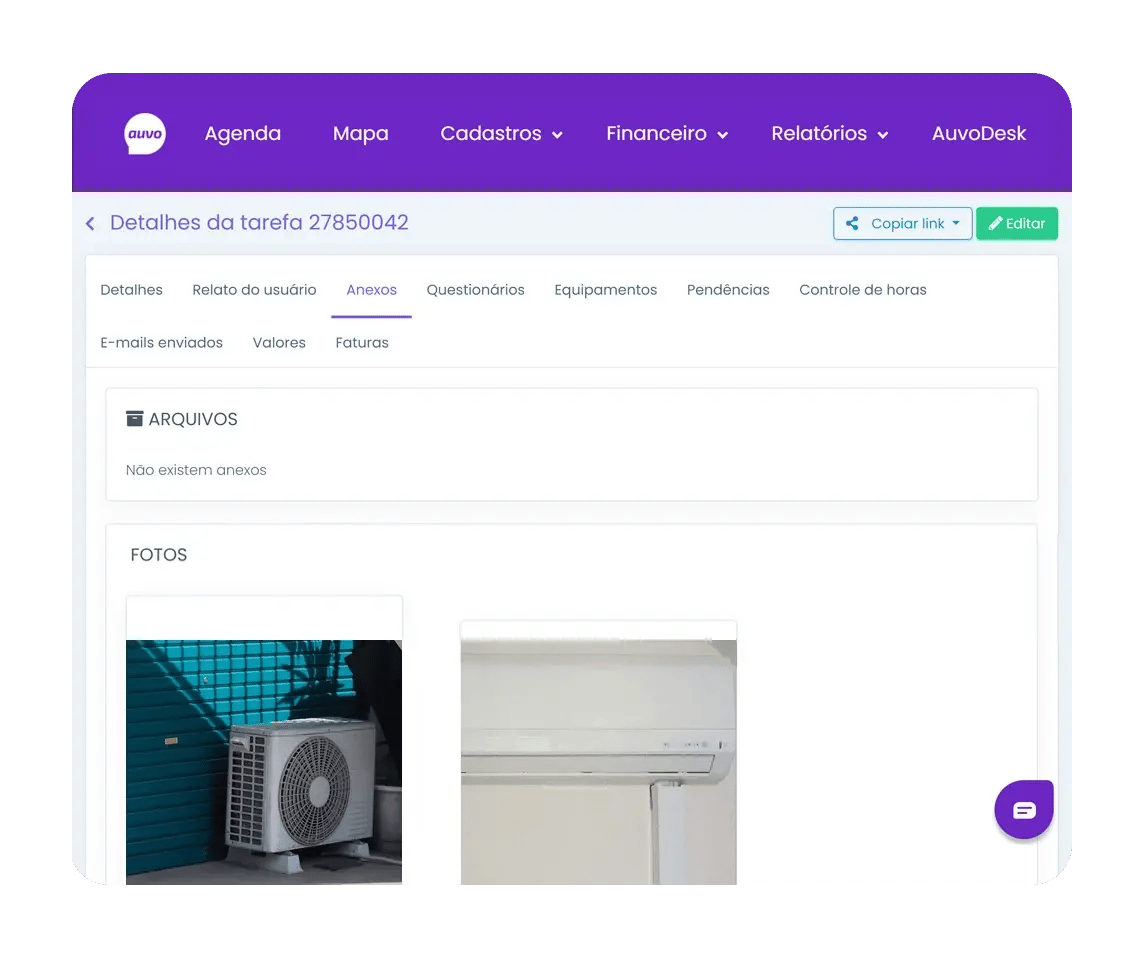Screen dimensions: 1144x958
Task: Expand the Cadastros dropdown menu
Action: click(501, 134)
